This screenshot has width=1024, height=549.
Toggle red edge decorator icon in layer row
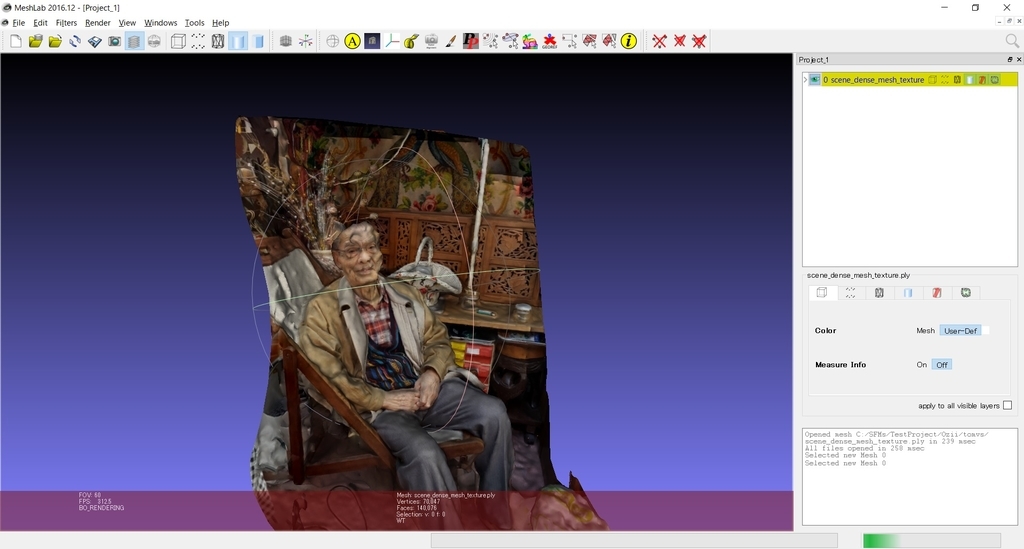982,80
